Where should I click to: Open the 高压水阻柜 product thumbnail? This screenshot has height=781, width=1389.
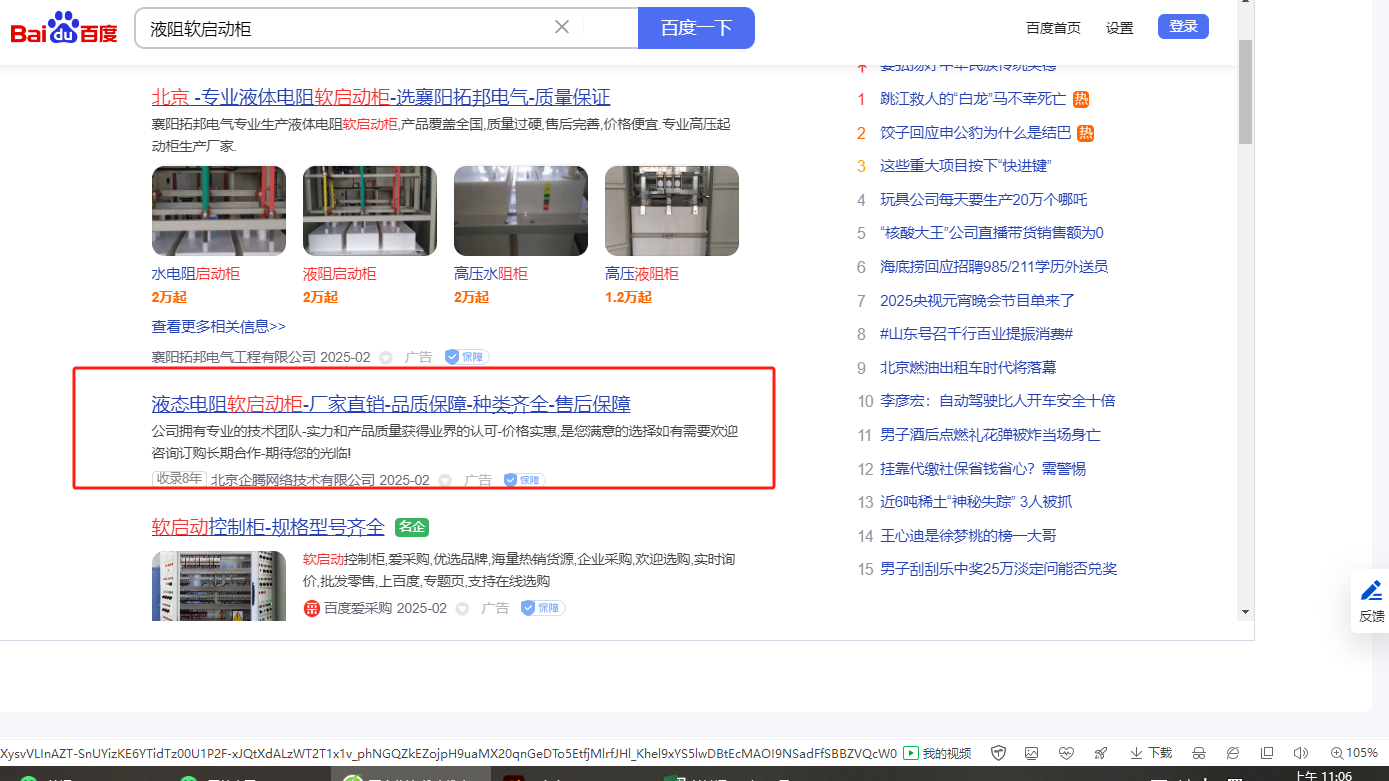pos(521,211)
